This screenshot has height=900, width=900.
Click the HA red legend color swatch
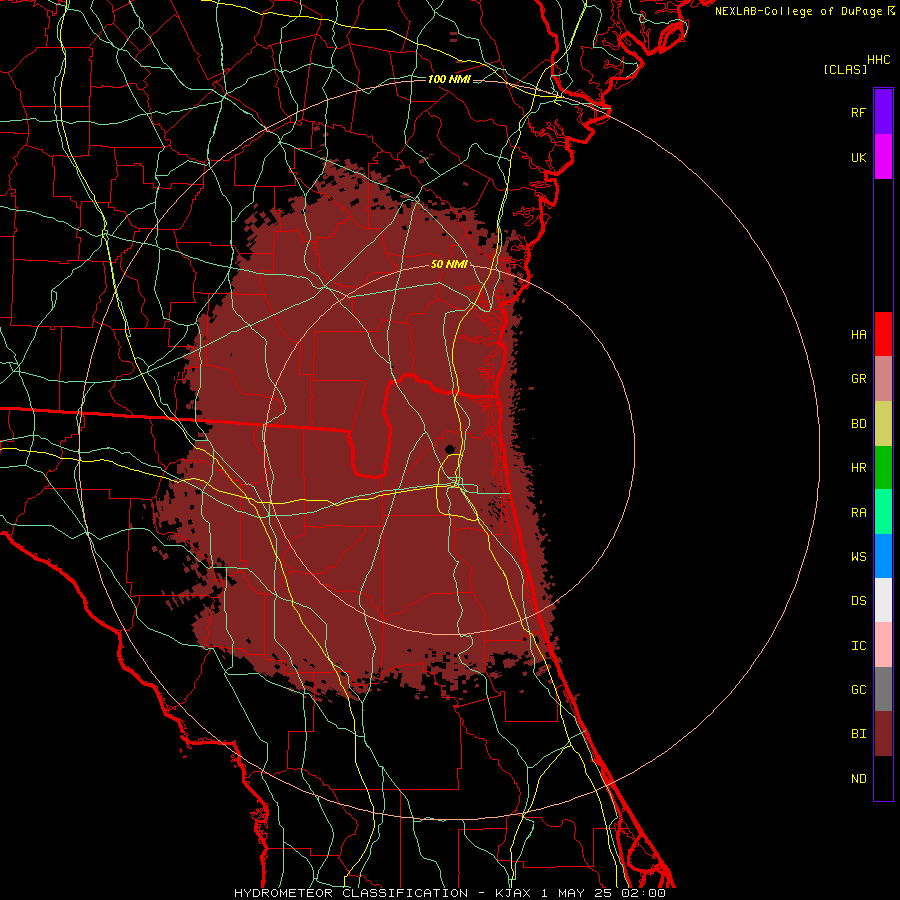click(x=883, y=334)
